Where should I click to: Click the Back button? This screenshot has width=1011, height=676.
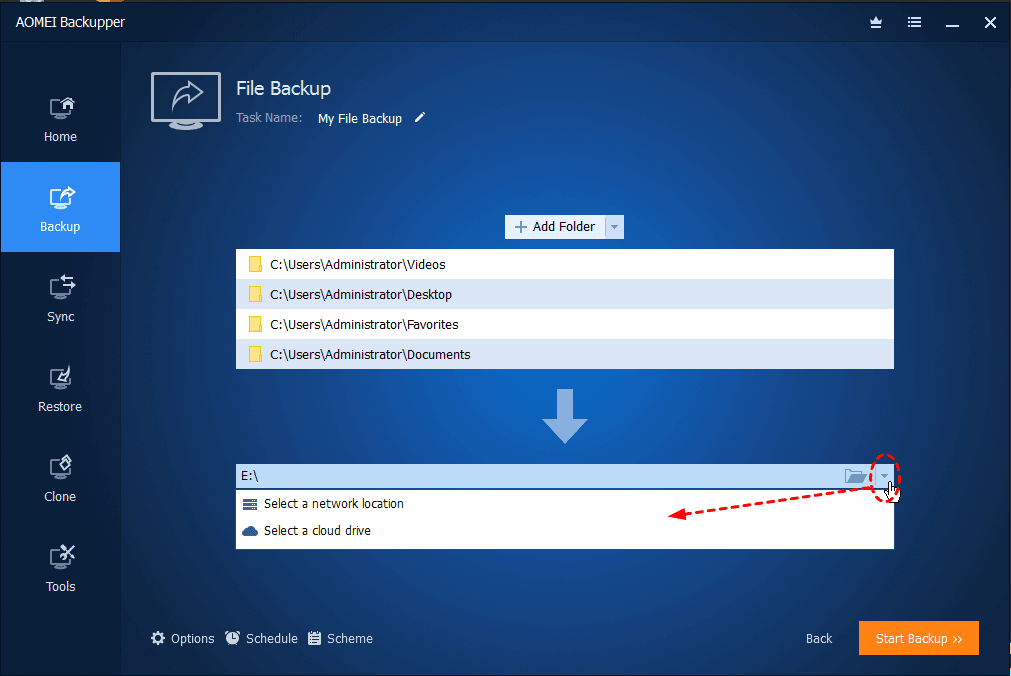point(819,639)
